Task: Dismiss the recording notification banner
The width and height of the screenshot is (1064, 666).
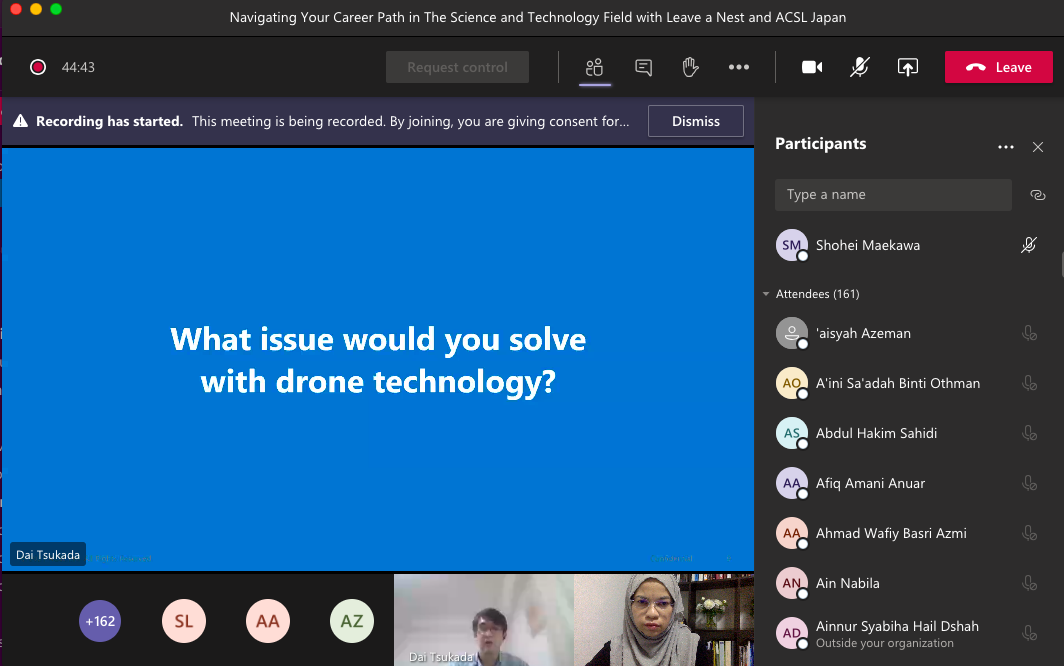Action: point(695,121)
